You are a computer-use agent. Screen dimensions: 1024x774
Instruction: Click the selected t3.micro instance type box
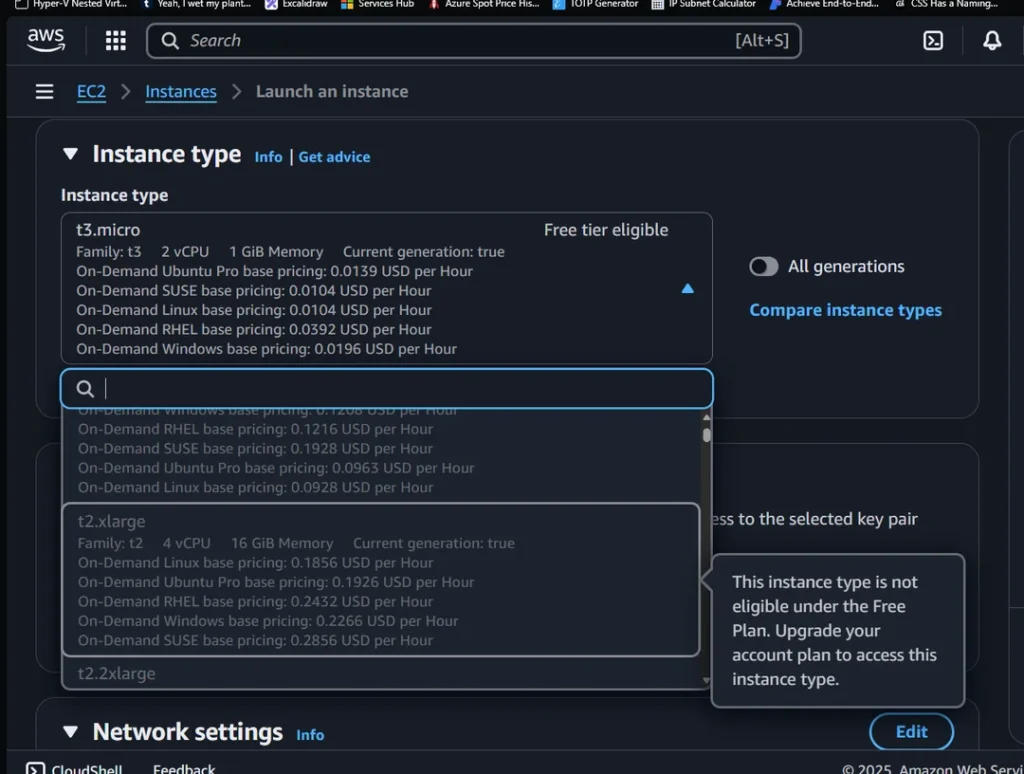tap(387, 288)
